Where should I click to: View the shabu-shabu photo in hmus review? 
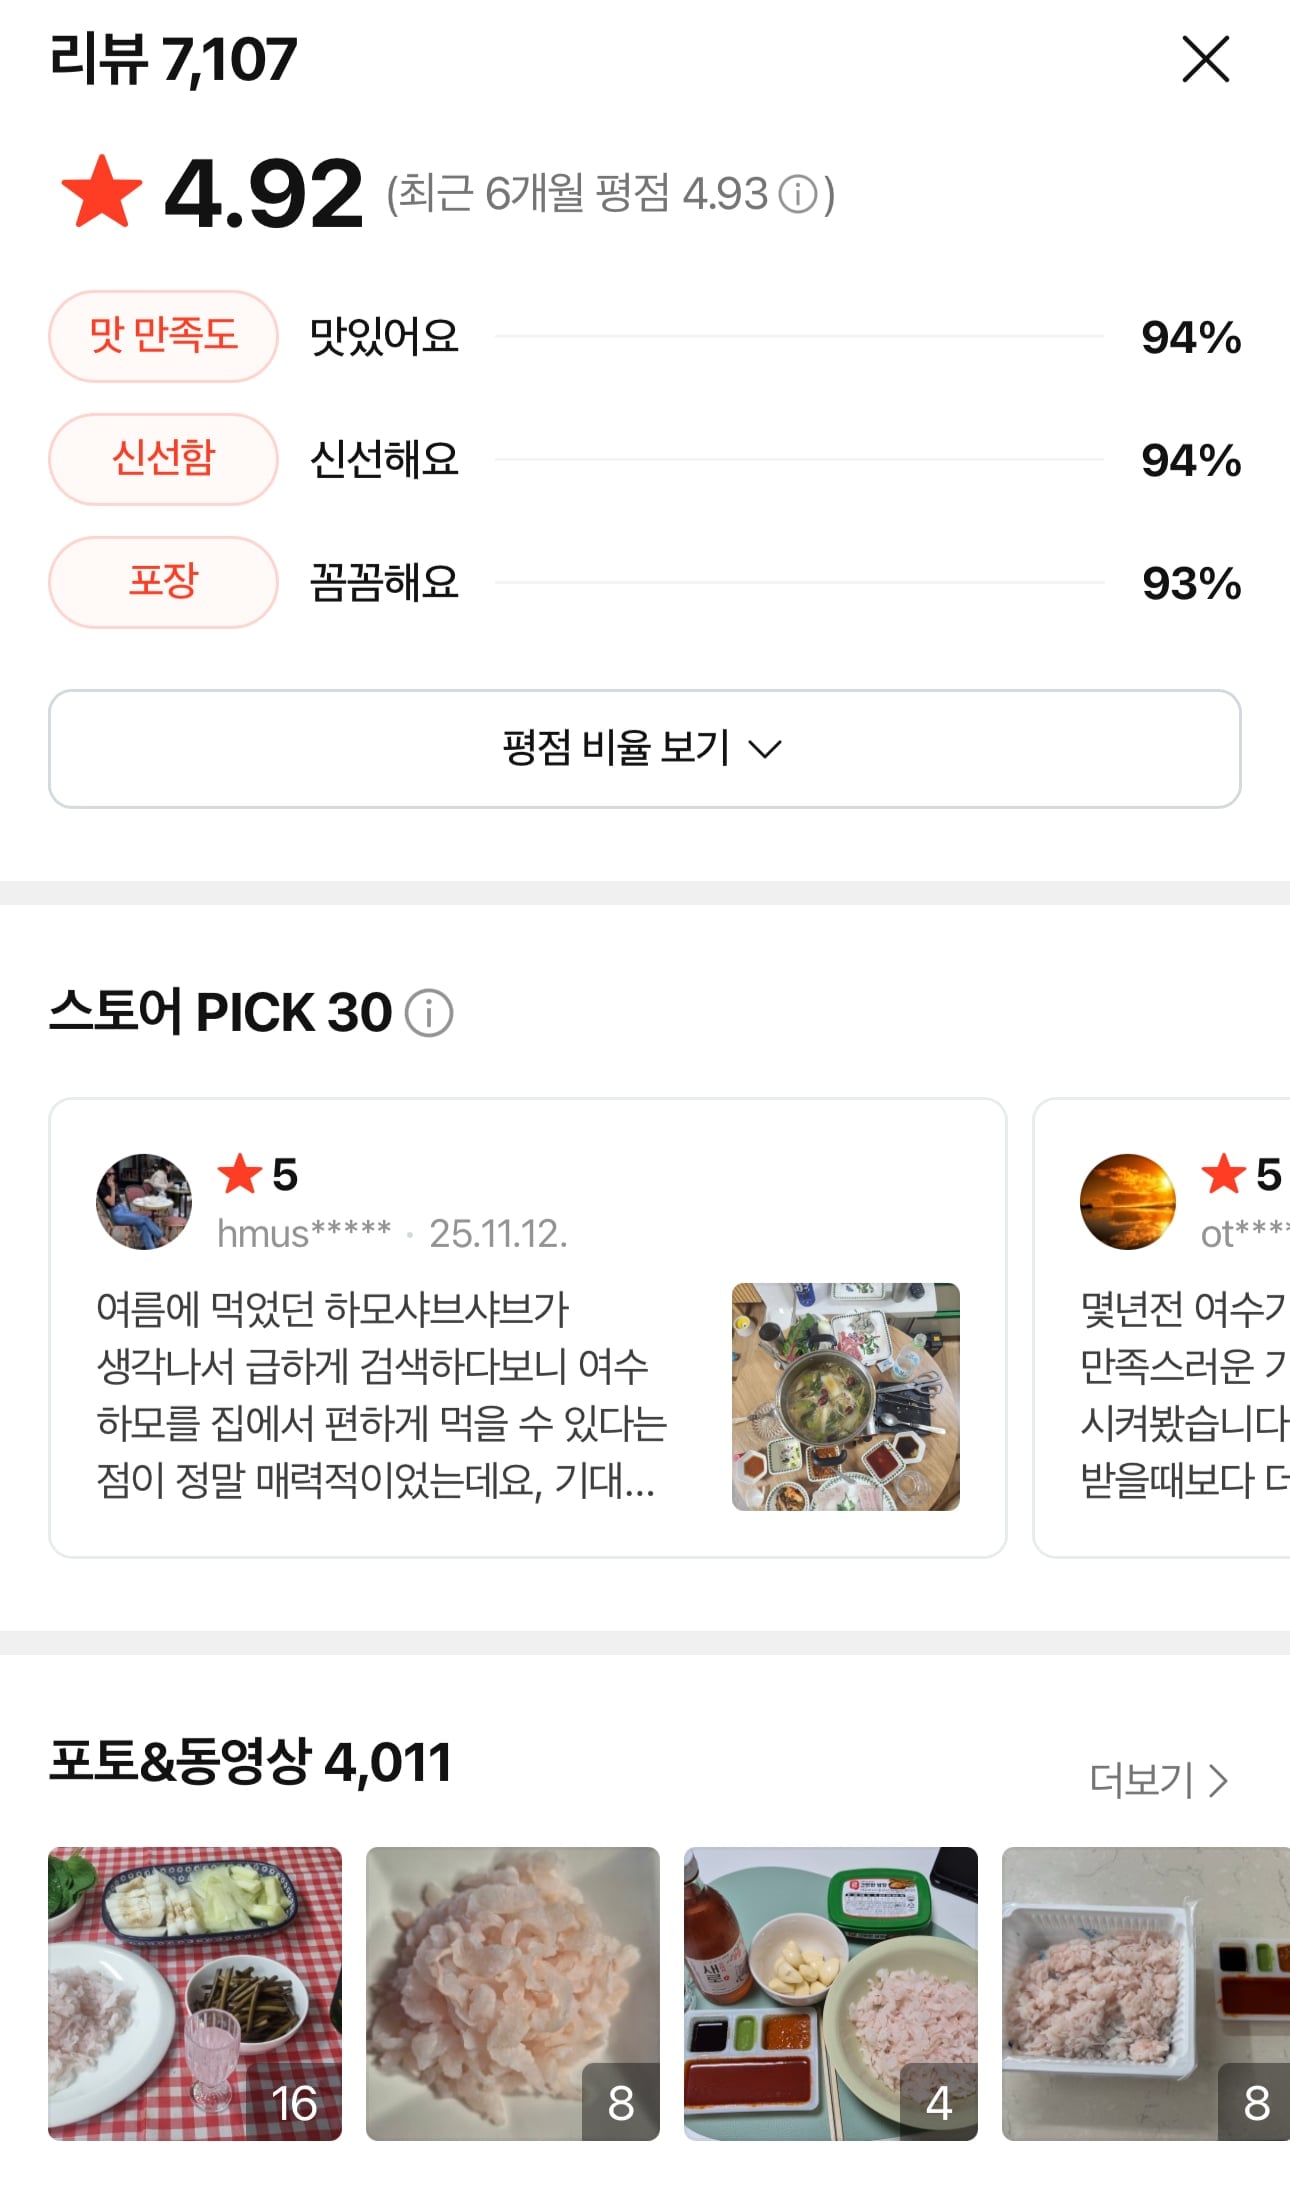[846, 1396]
